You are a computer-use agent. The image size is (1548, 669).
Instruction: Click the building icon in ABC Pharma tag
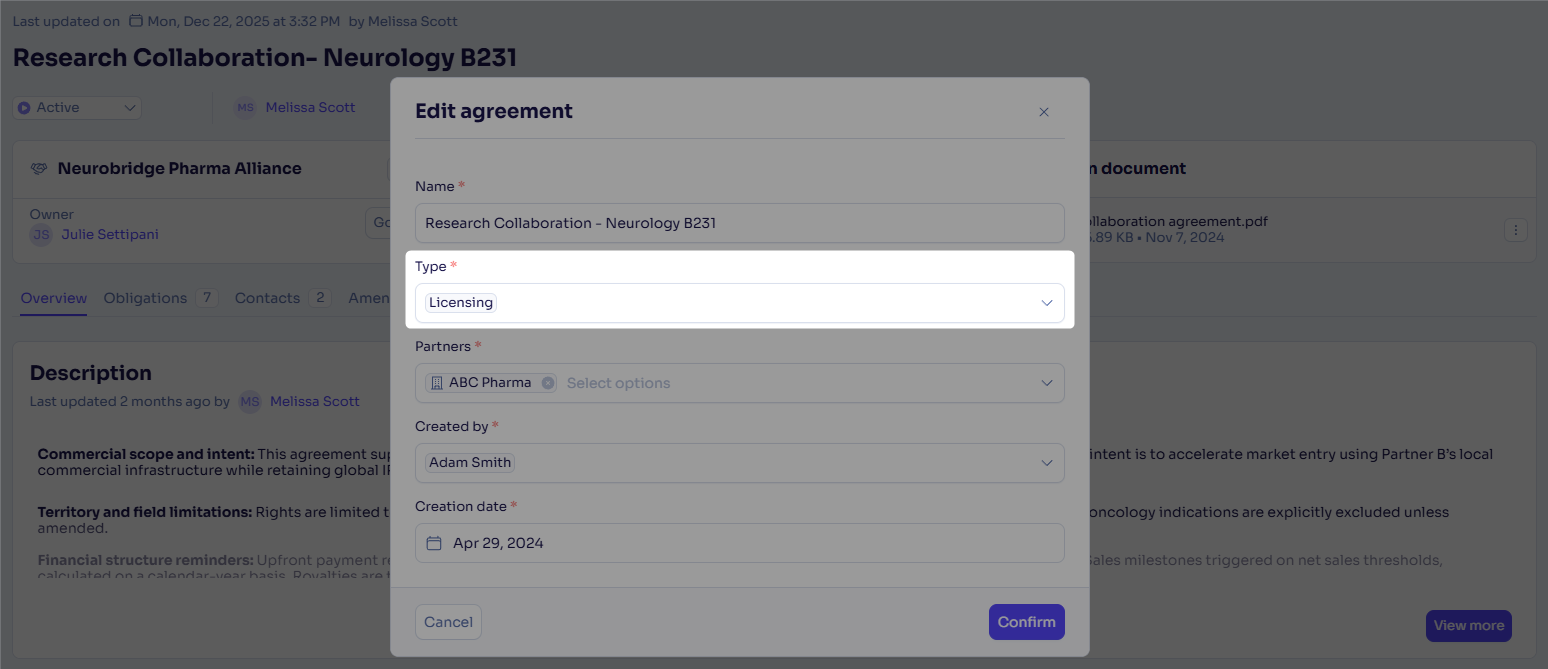click(x=436, y=383)
